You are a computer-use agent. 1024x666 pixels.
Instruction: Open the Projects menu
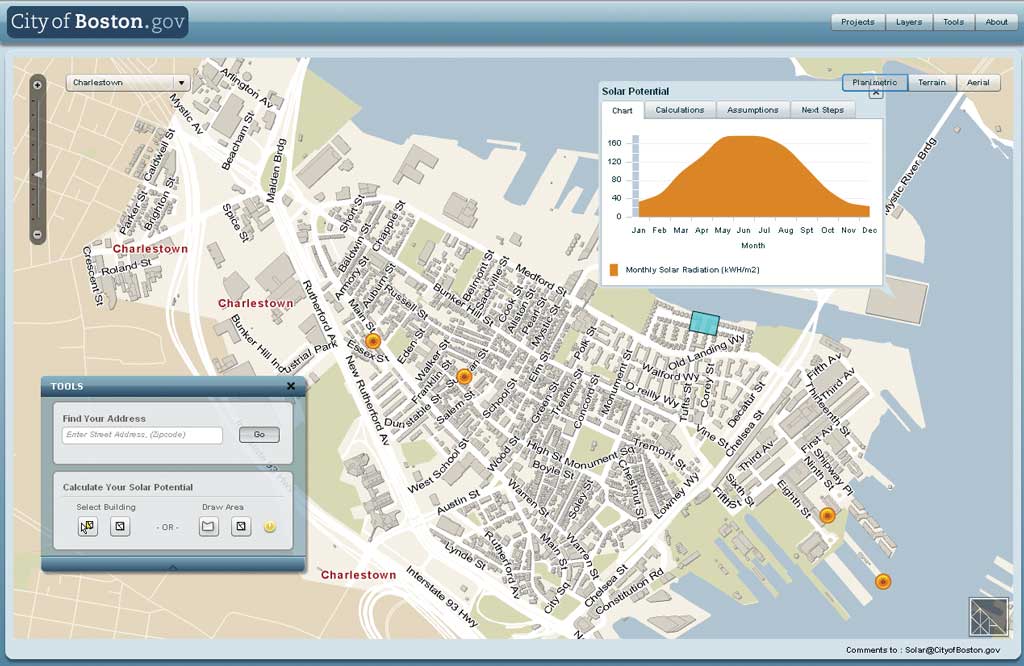tap(857, 22)
